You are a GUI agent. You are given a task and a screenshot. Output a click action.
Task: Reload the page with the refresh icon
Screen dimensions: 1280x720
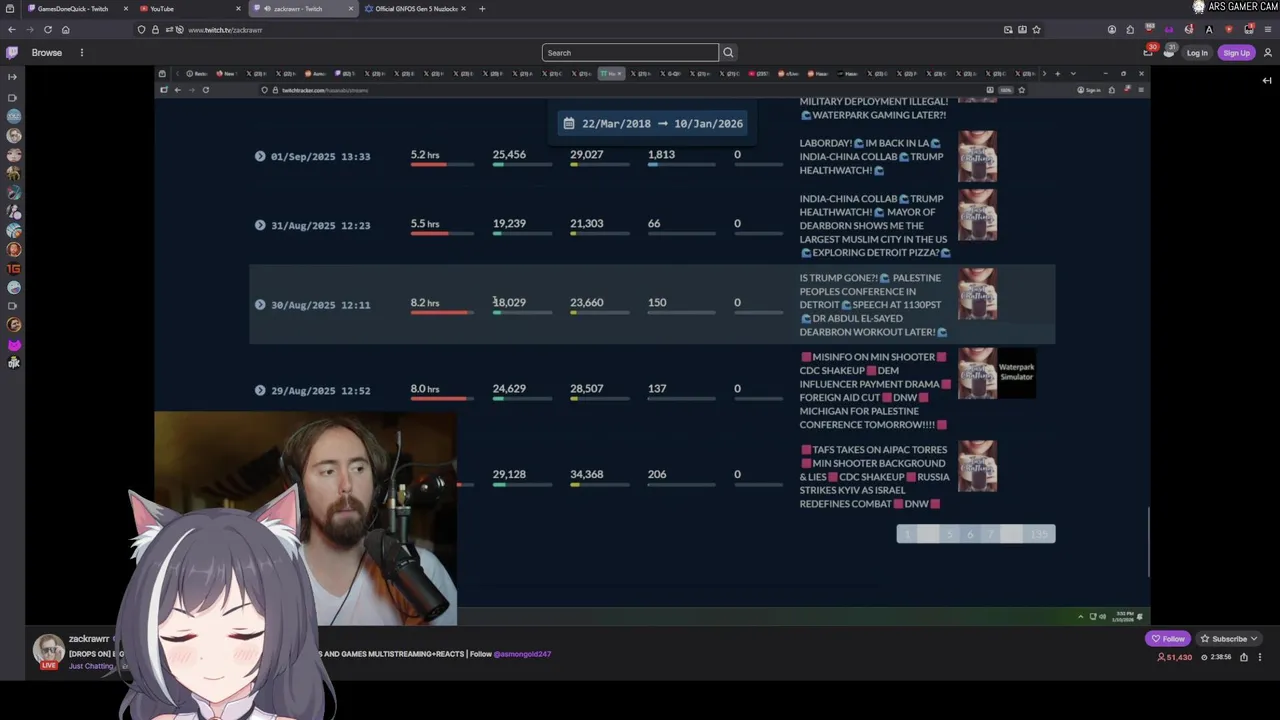click(x=47, y=30)
